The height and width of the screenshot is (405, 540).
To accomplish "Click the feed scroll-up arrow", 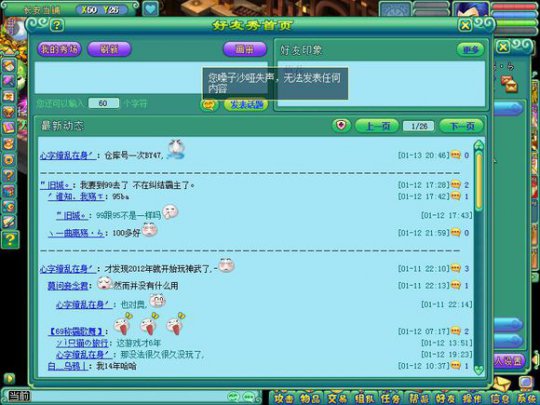I will pyautogui.click(x=479, y=145).
